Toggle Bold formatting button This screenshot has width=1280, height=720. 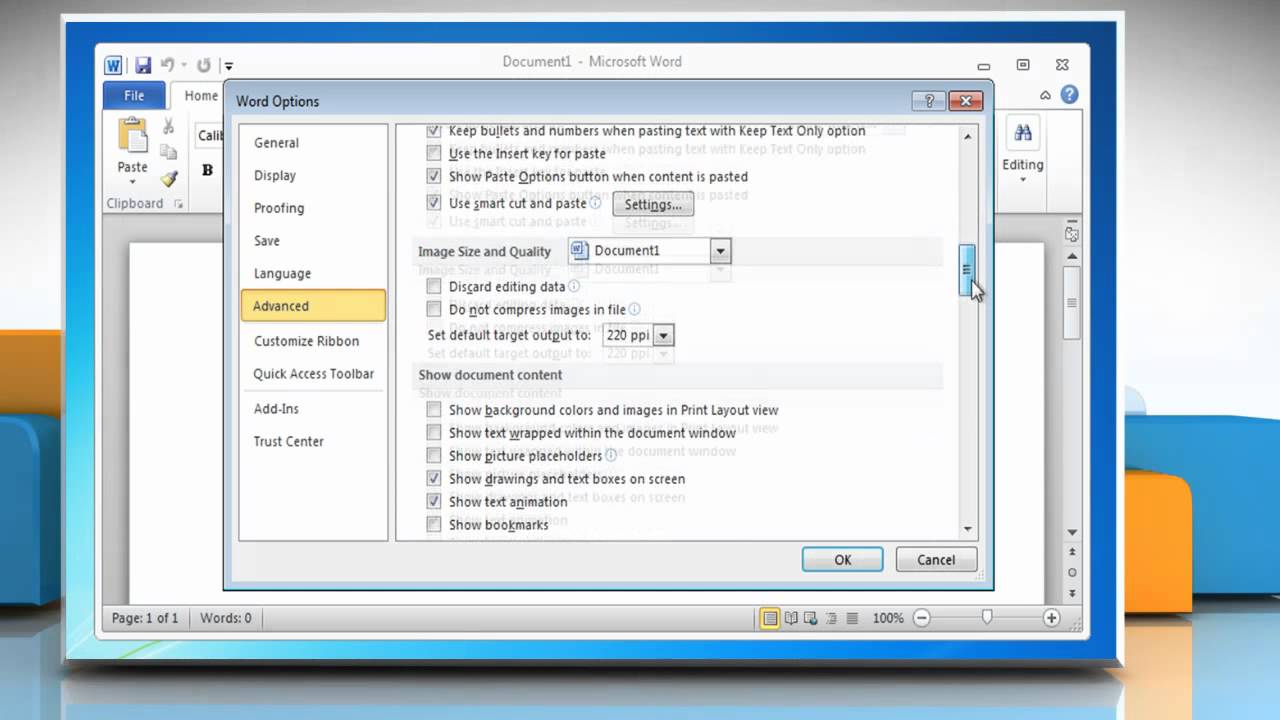click(x=207, y=170)
